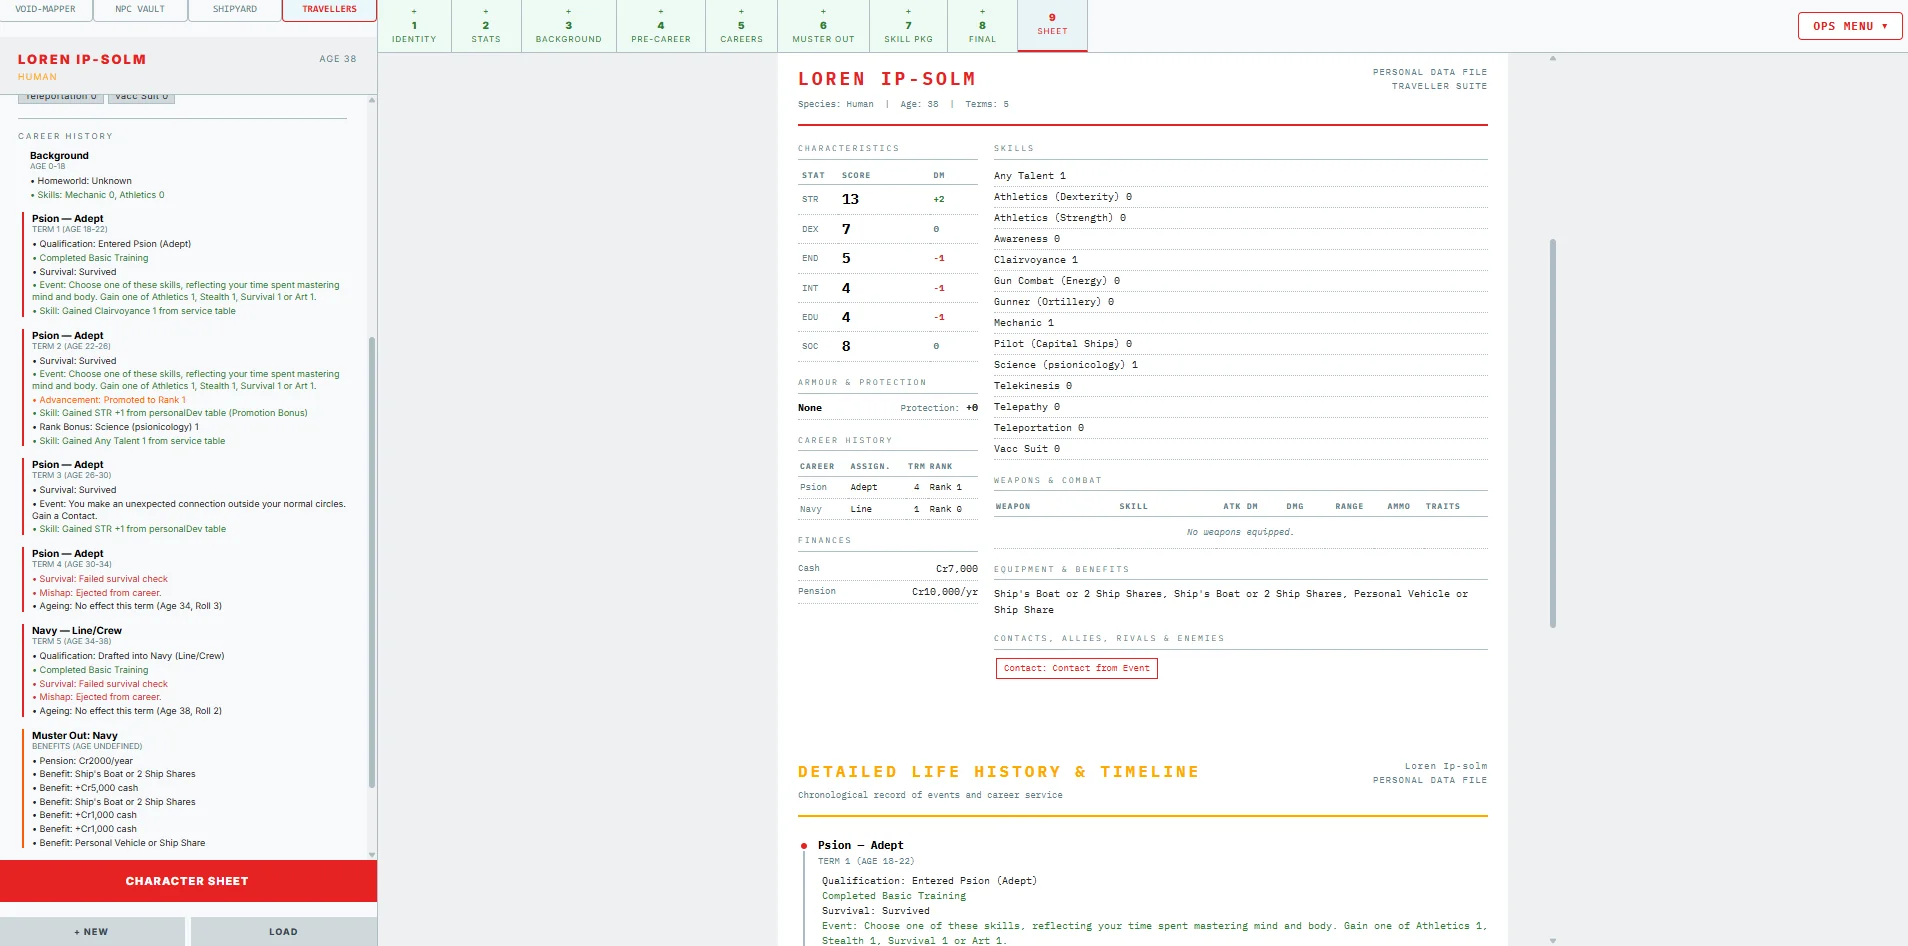Switch to the NPC VAULT tab
Screen dimensions: 1908x946
pyautogui.click(x=140, y=10)
